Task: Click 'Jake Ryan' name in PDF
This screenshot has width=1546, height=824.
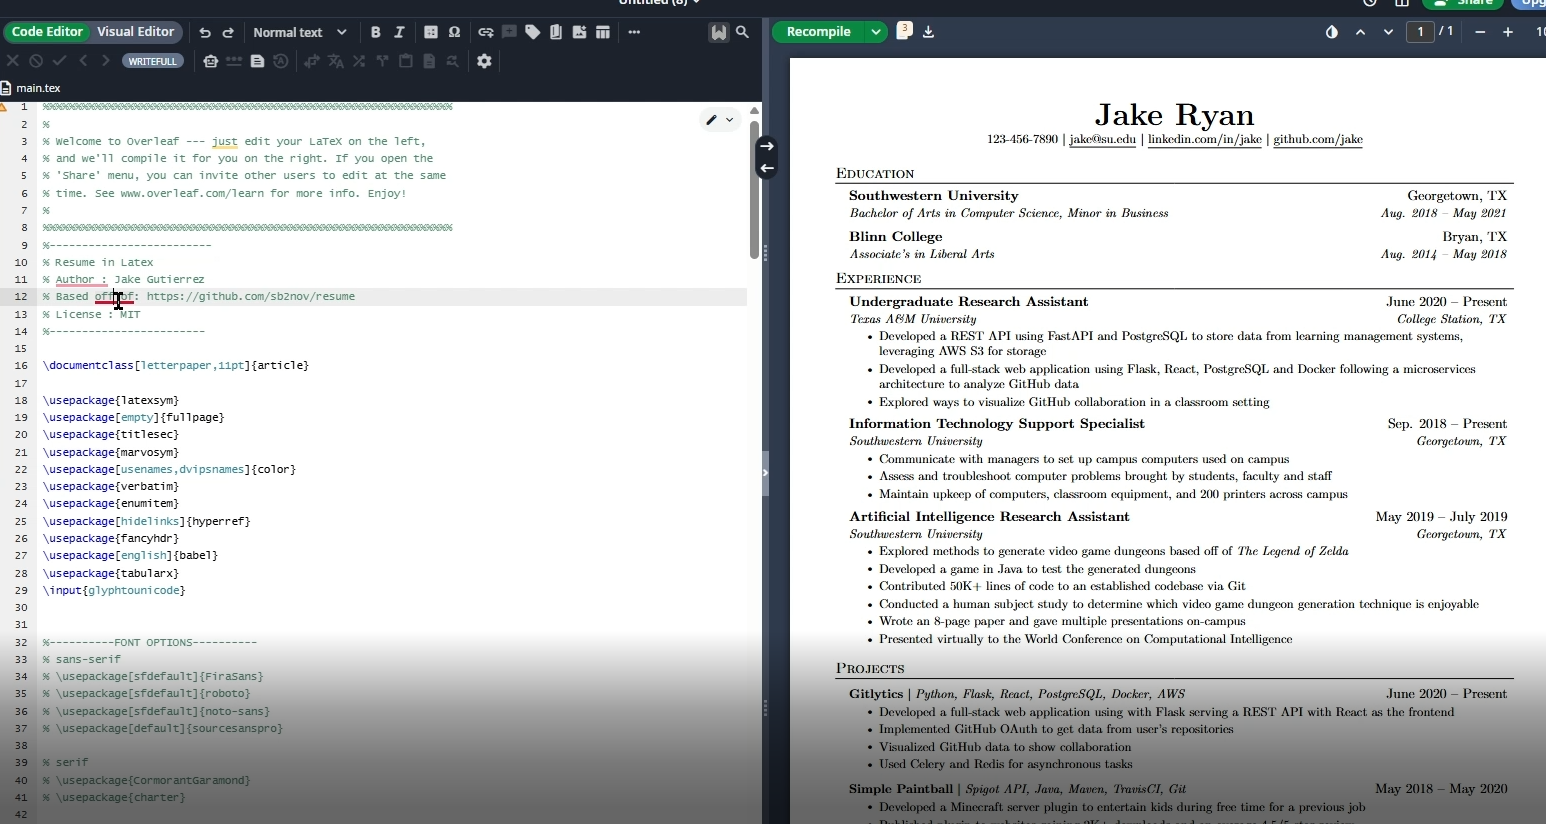Action: [x=1174, y=114]
